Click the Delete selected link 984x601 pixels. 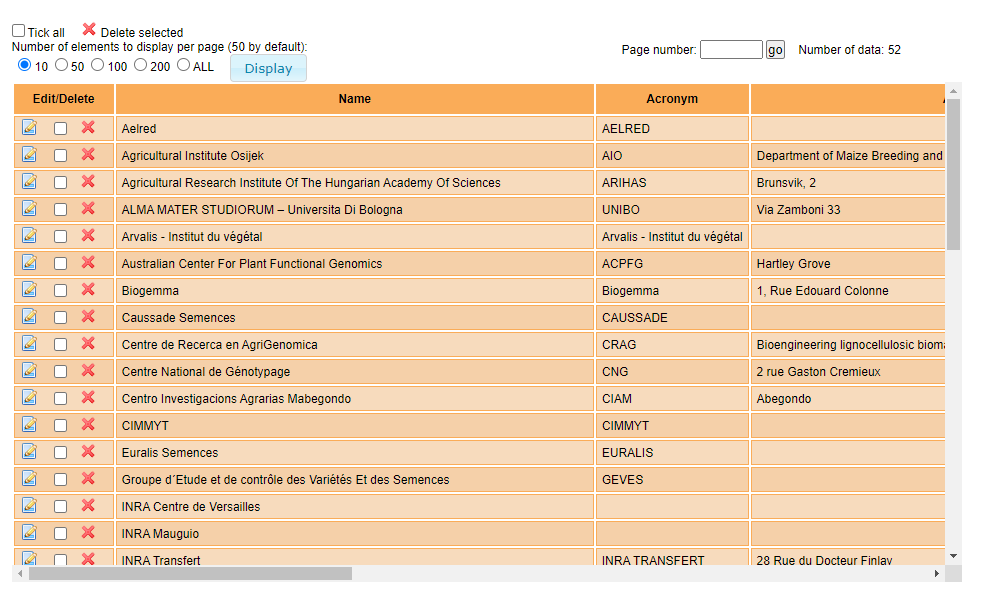pos(142,33)
